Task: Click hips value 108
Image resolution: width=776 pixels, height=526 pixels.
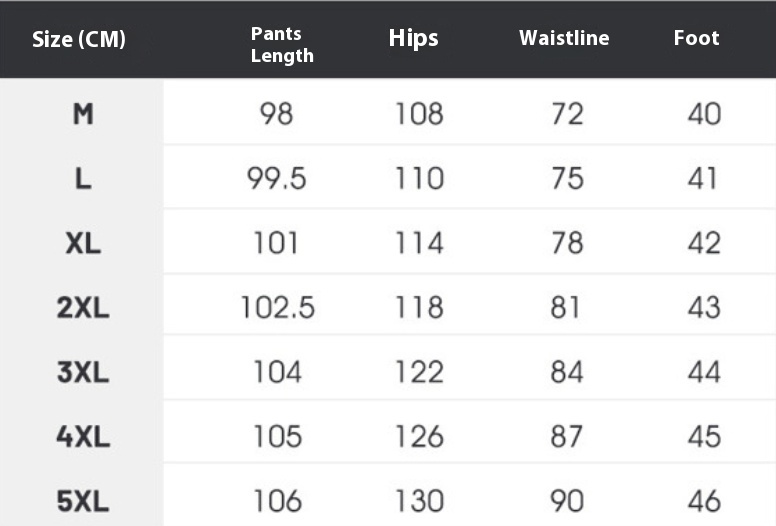Action: [x=419, y=114]
